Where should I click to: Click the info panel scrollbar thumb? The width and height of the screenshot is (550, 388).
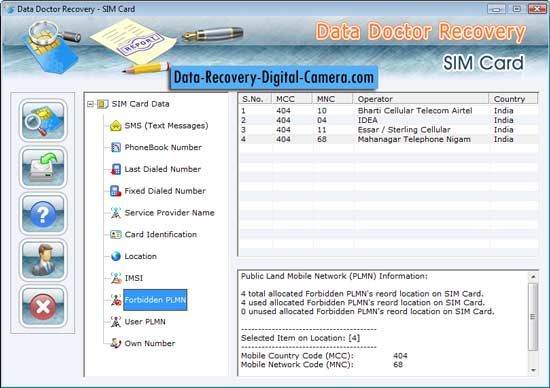click(533, 316)
